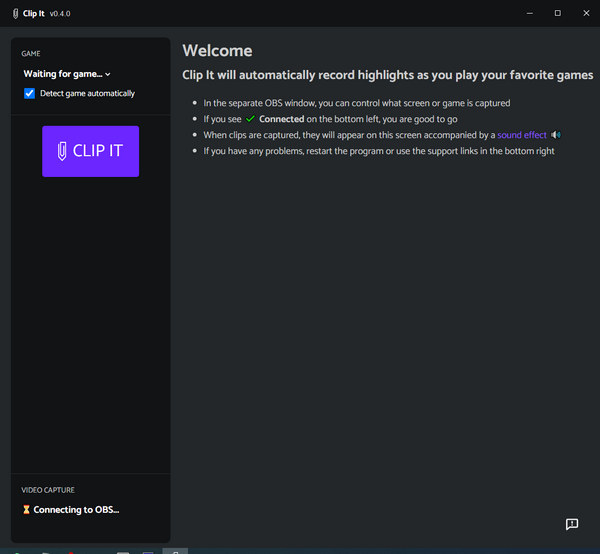The image size is (600, 554).
Task: Follow the 'sound effect' link
Action: click(x=522, y=135)
